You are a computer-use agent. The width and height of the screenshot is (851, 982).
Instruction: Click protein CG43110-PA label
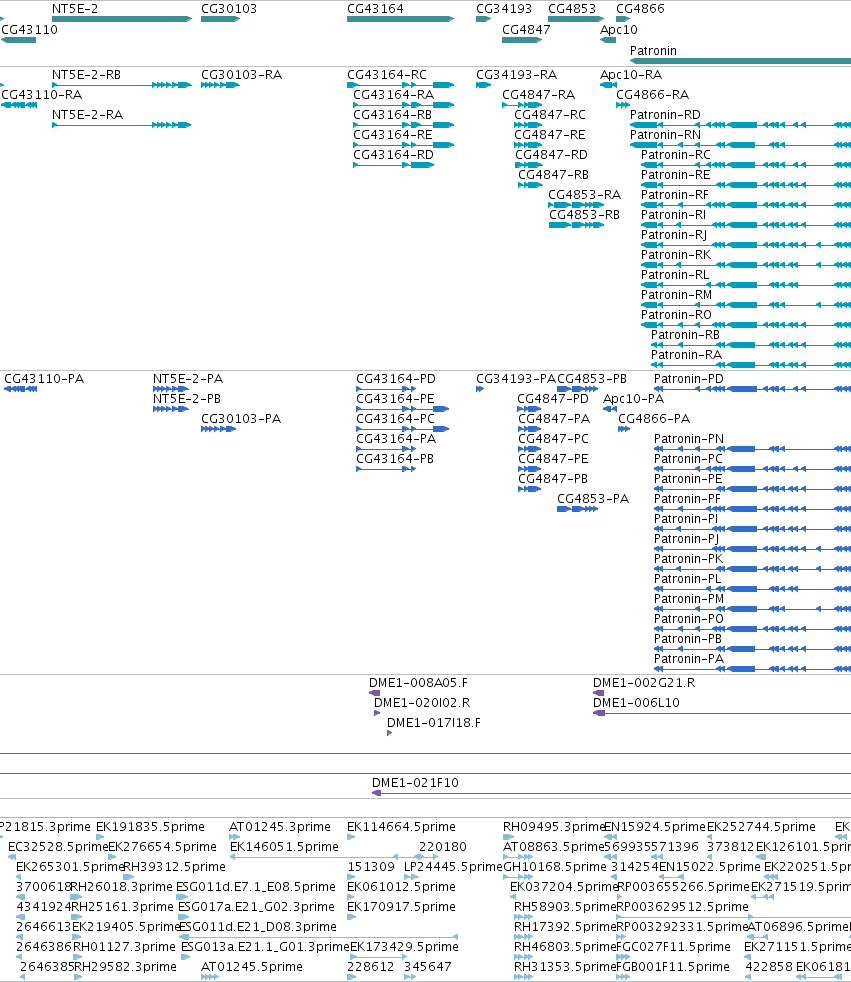[44, 379]
